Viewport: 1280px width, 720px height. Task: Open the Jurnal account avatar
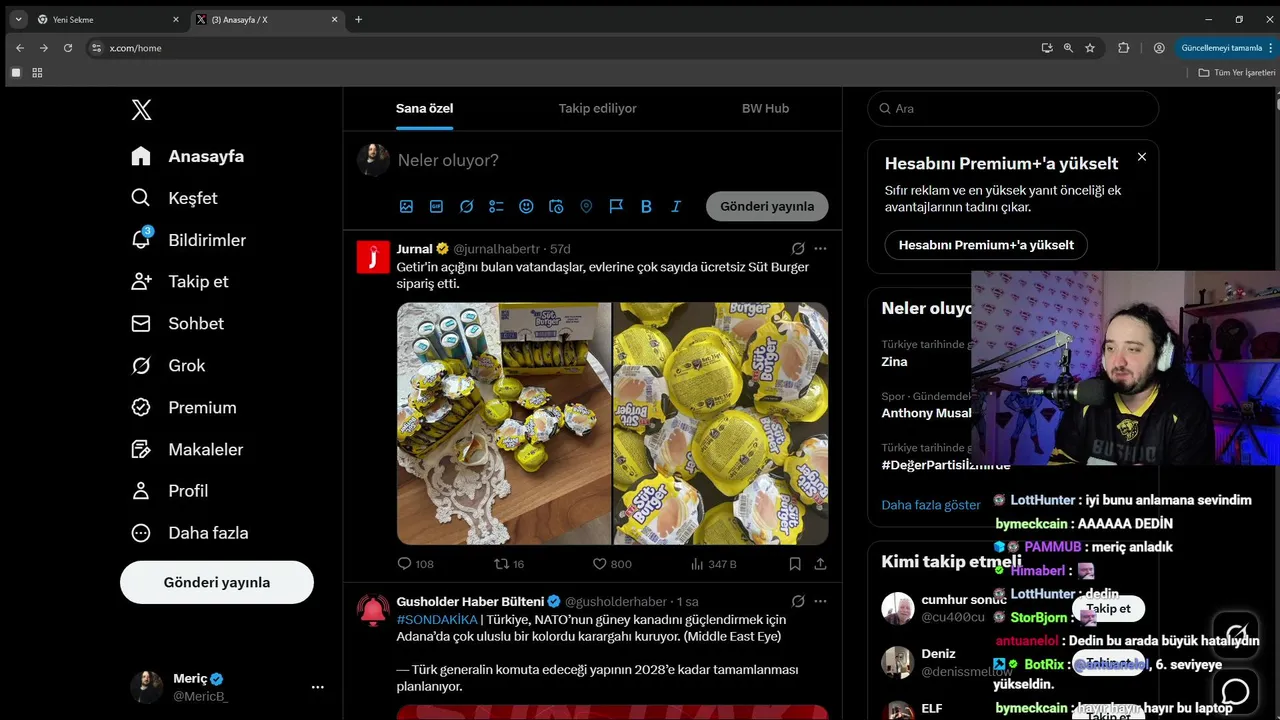click(373, 257)
